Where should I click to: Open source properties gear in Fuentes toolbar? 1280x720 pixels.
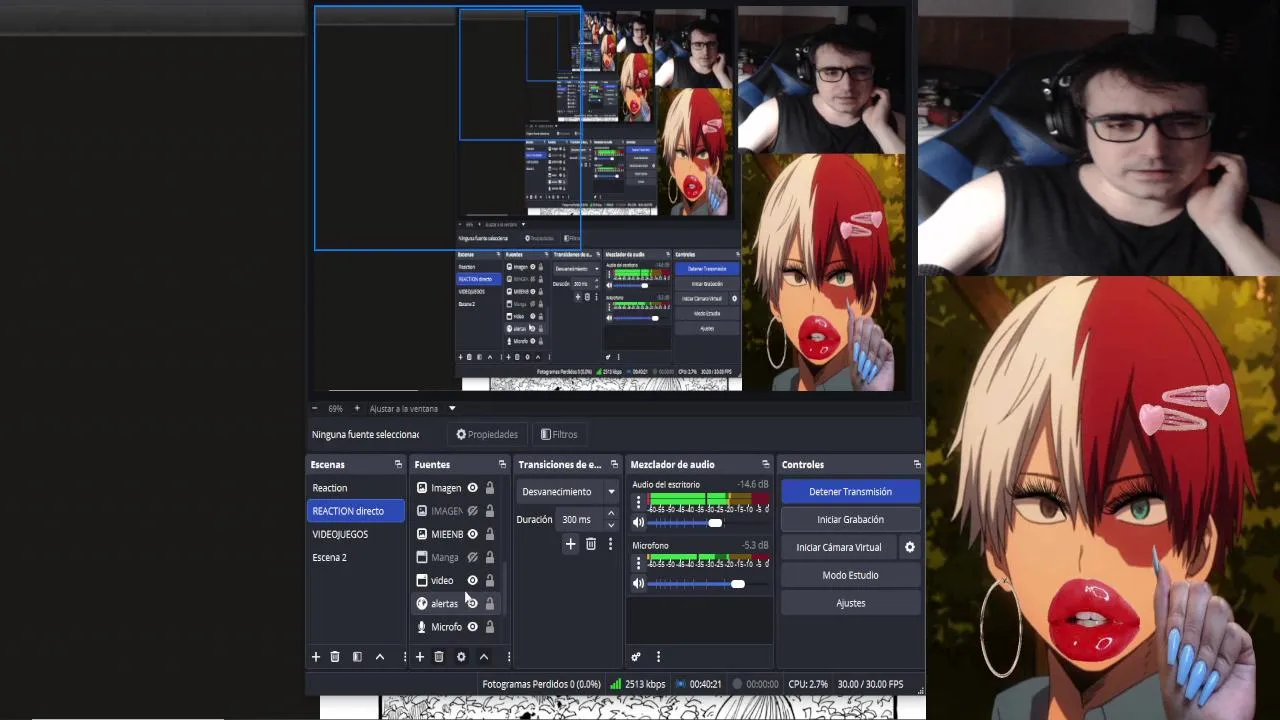tap(461, 657)
